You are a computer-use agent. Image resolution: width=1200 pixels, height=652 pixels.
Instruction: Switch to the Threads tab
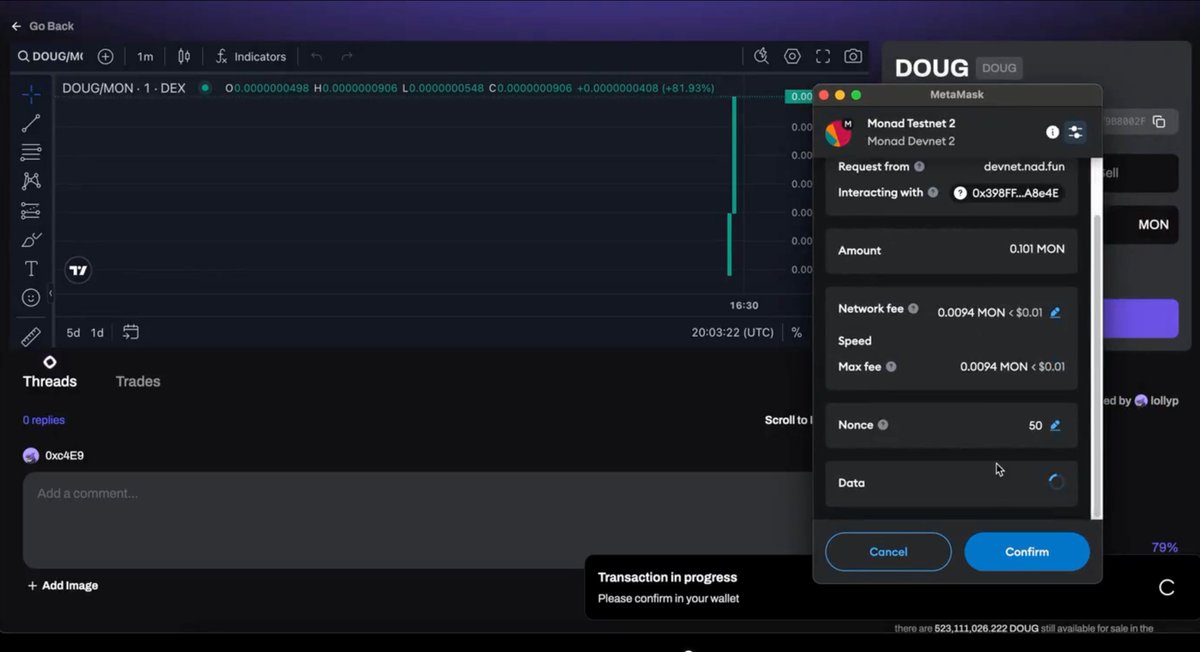50,381
